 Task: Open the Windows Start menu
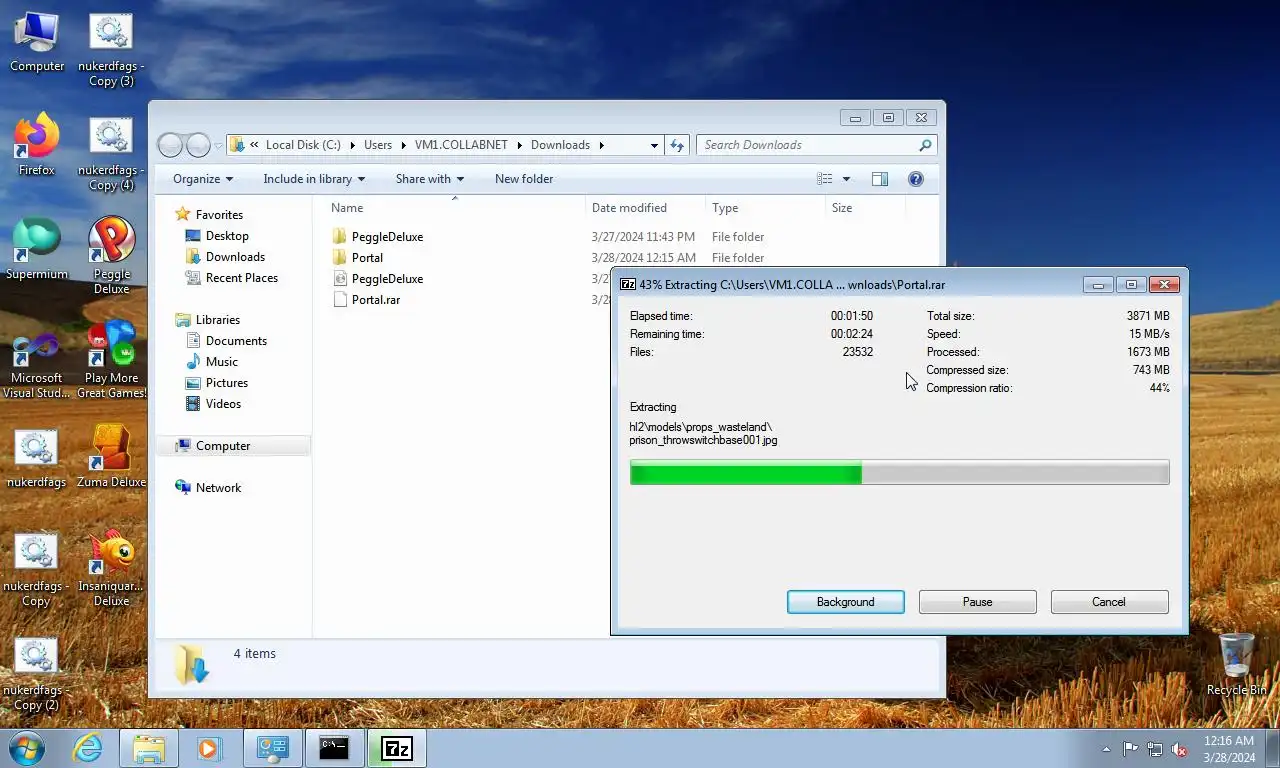[x=26, y=748]
